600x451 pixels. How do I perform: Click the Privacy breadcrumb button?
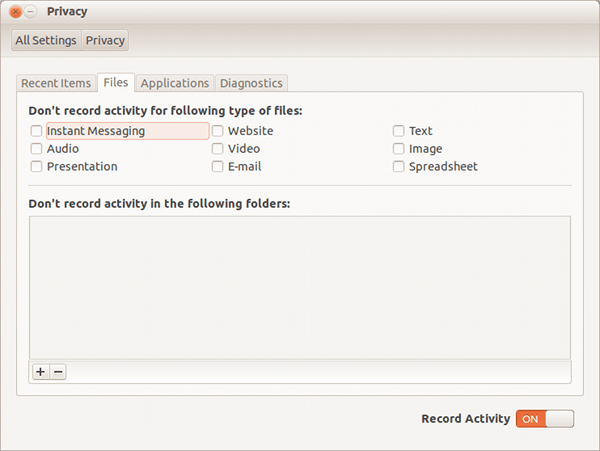tap(105, 40)
